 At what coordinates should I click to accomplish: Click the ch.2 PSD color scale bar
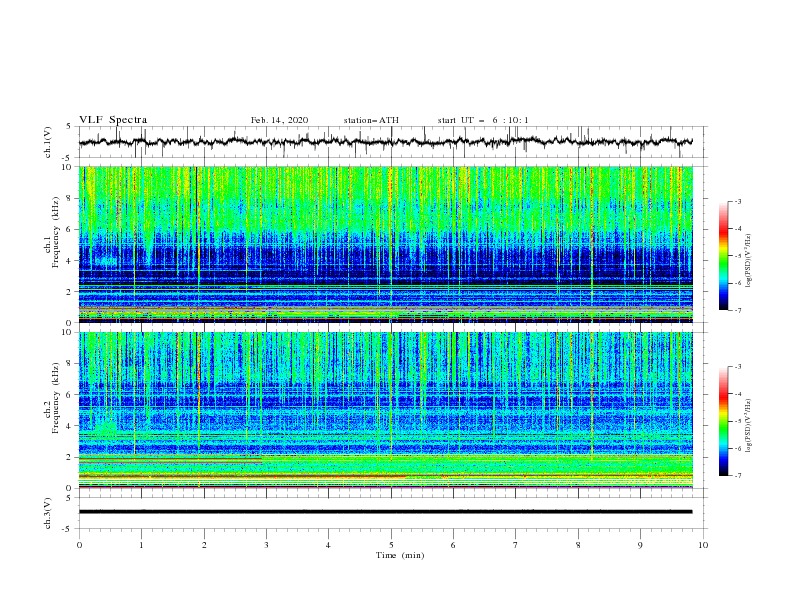pos(723,421)
